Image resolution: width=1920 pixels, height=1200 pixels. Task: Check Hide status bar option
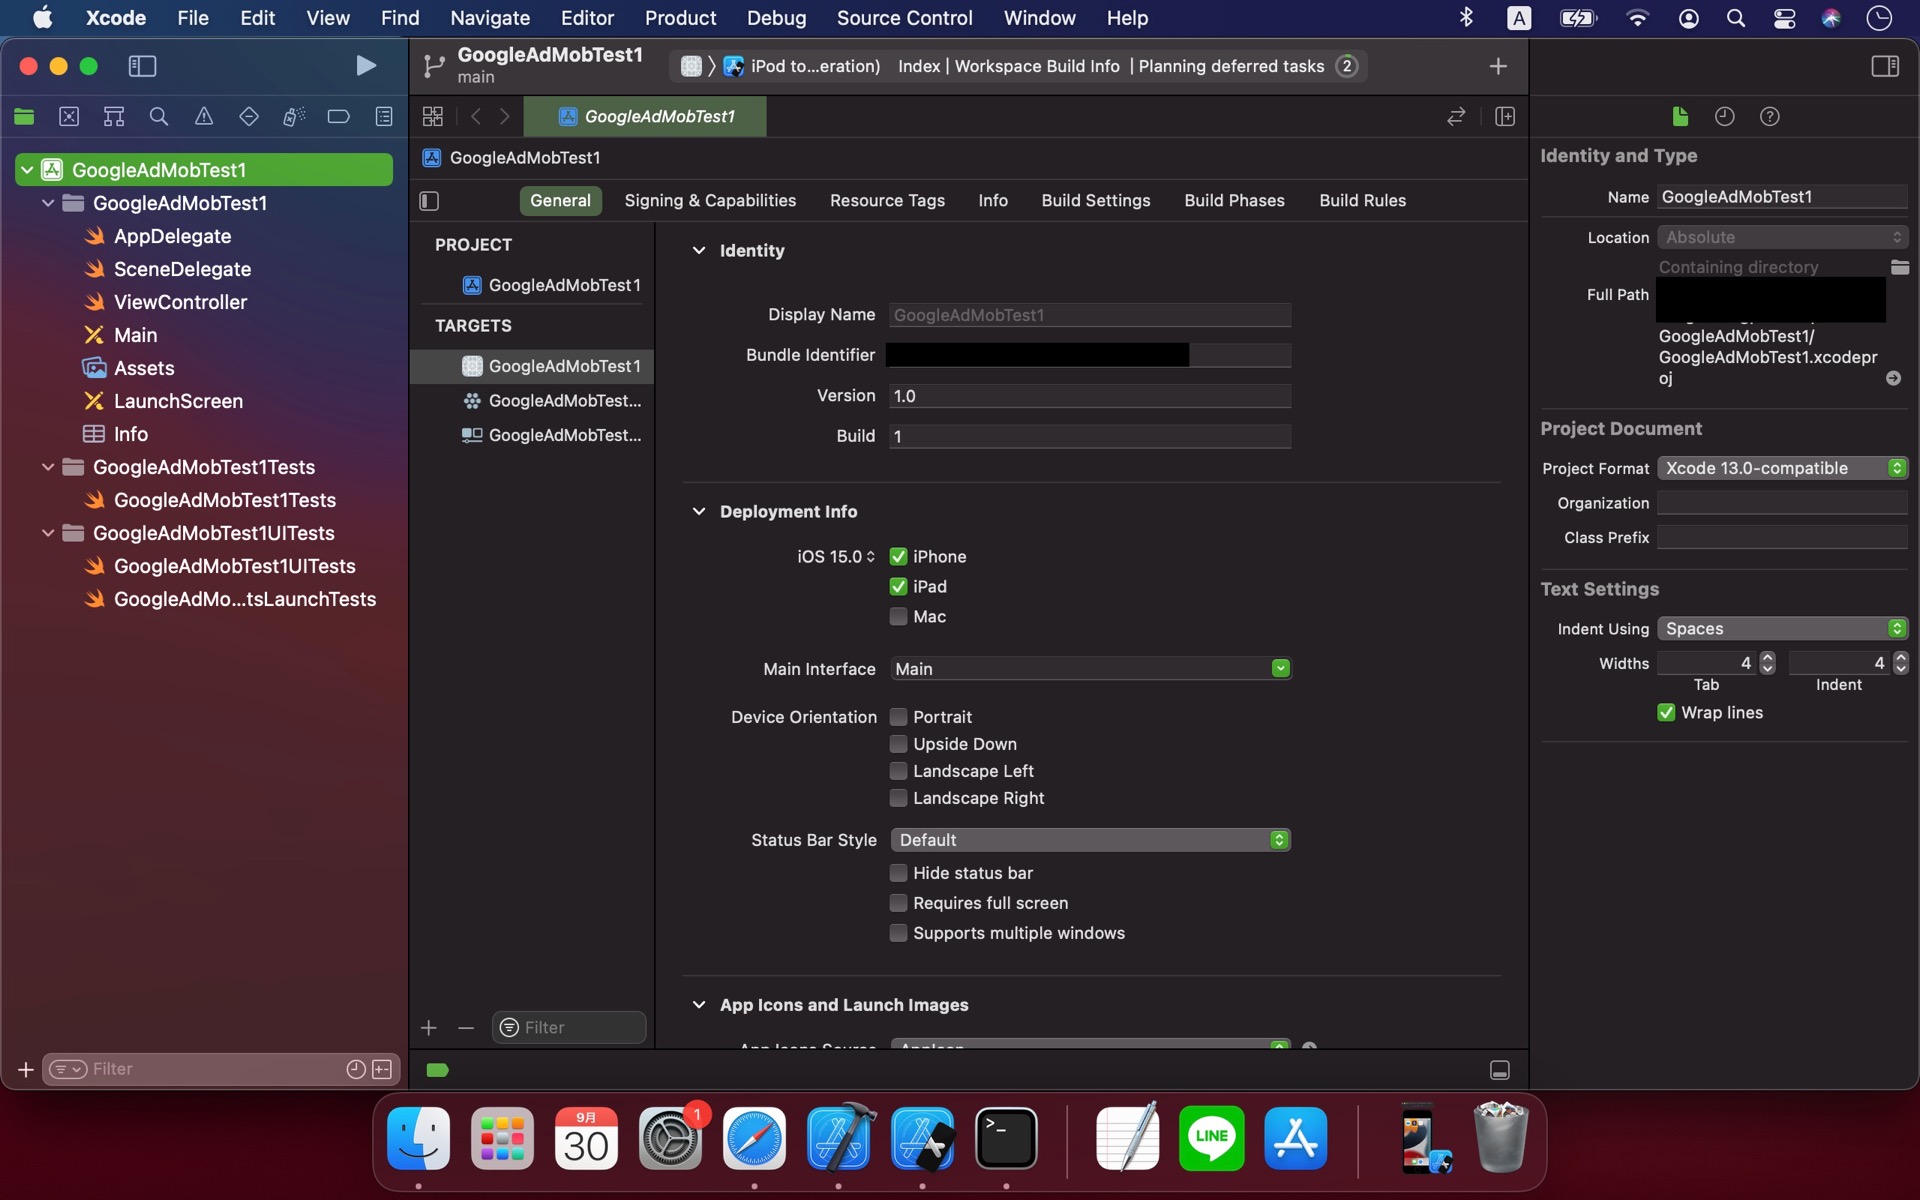898,873
